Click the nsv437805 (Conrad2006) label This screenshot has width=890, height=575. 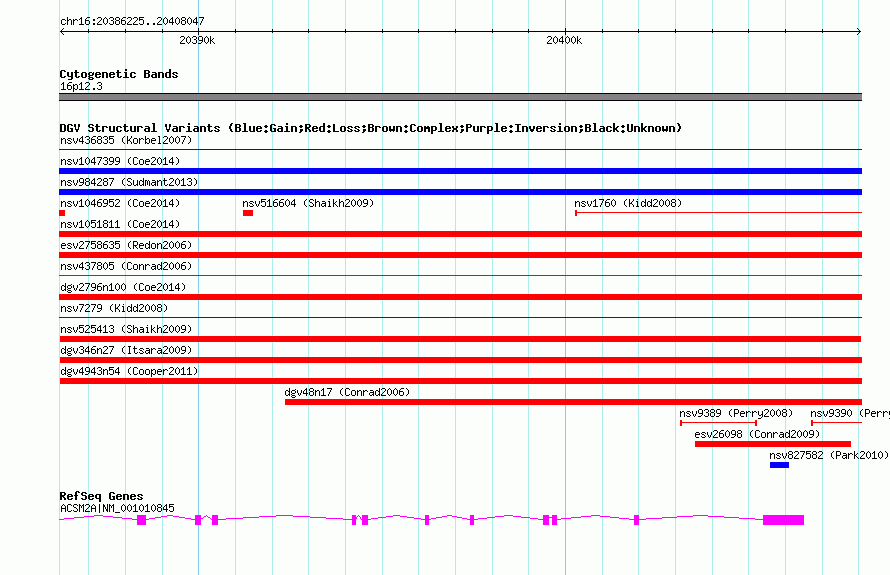coord(126,266)
